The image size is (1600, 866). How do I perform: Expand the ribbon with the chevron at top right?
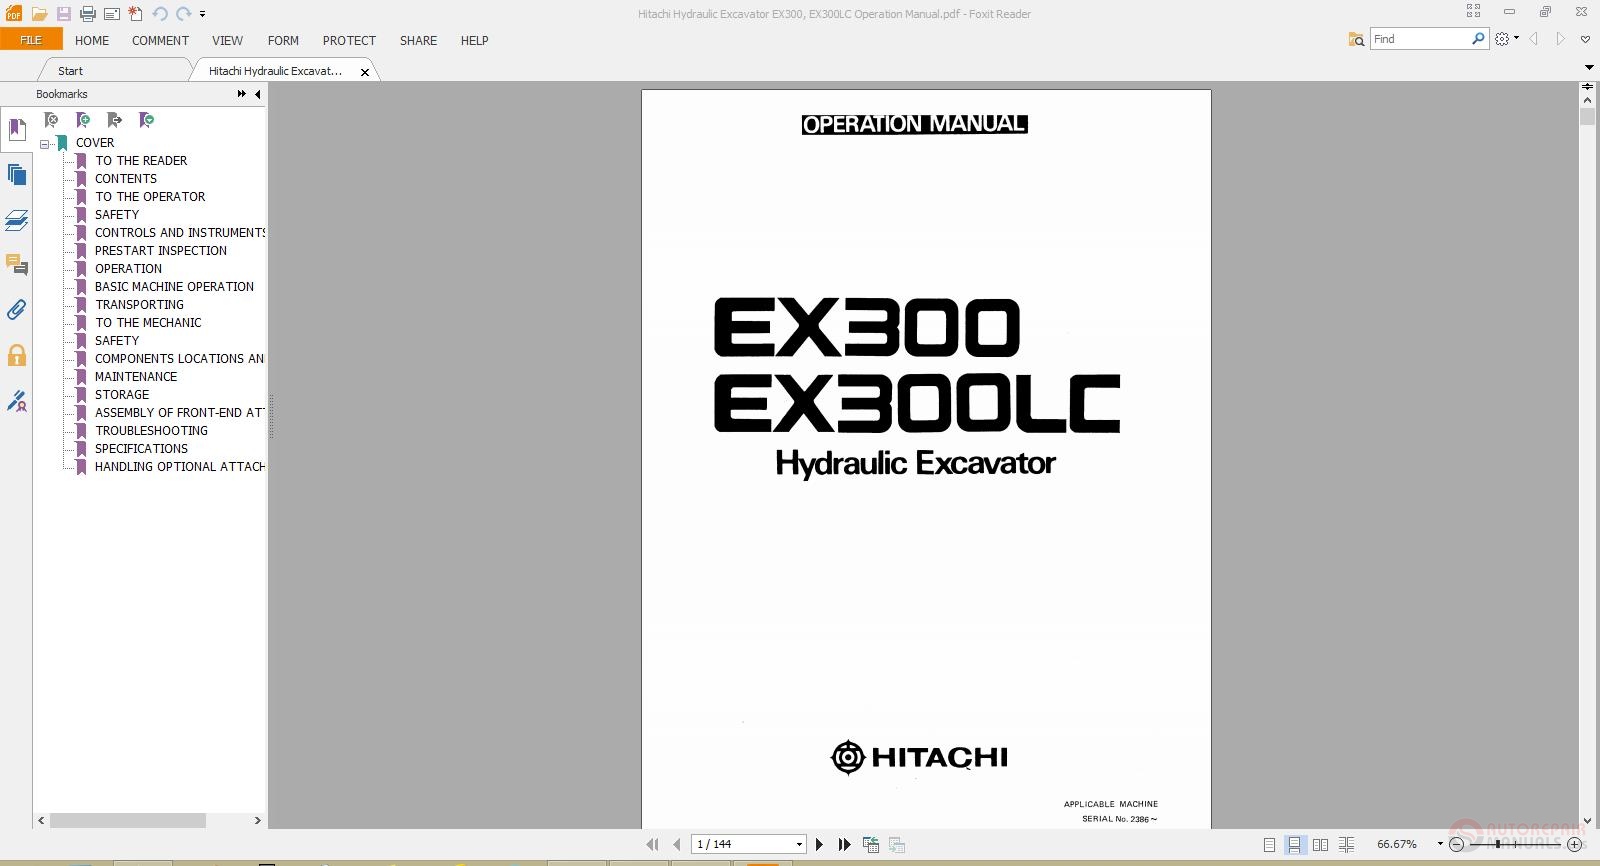(x=1585, y=39)
